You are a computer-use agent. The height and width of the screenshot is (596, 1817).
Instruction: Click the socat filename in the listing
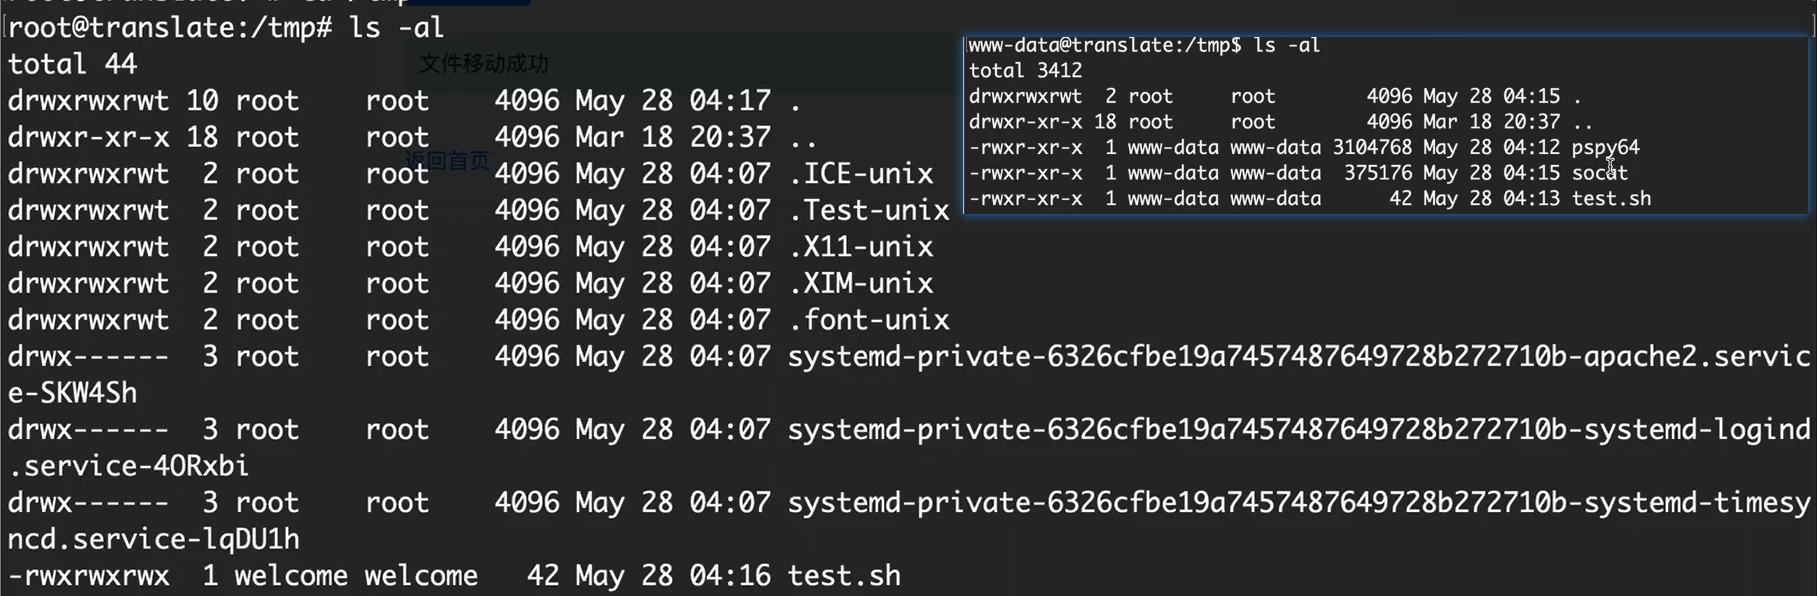coord(1599,173)
